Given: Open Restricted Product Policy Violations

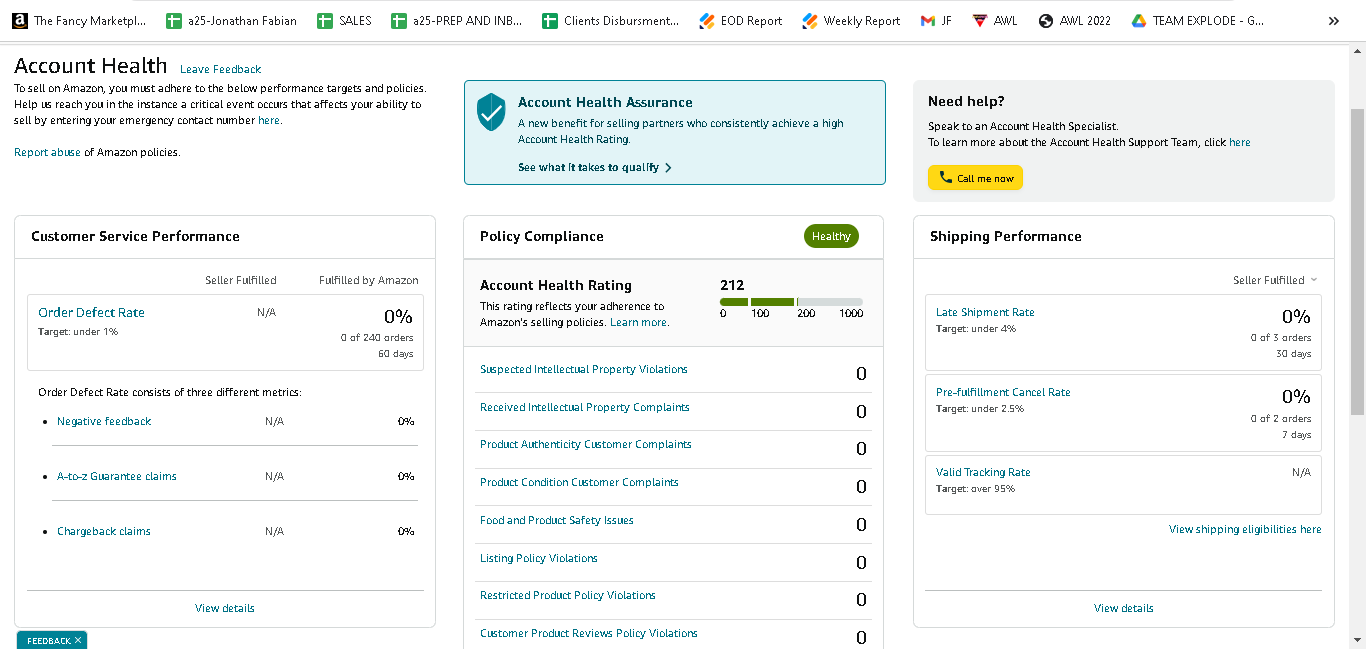Looking at the screenshot, I should 568,595.
